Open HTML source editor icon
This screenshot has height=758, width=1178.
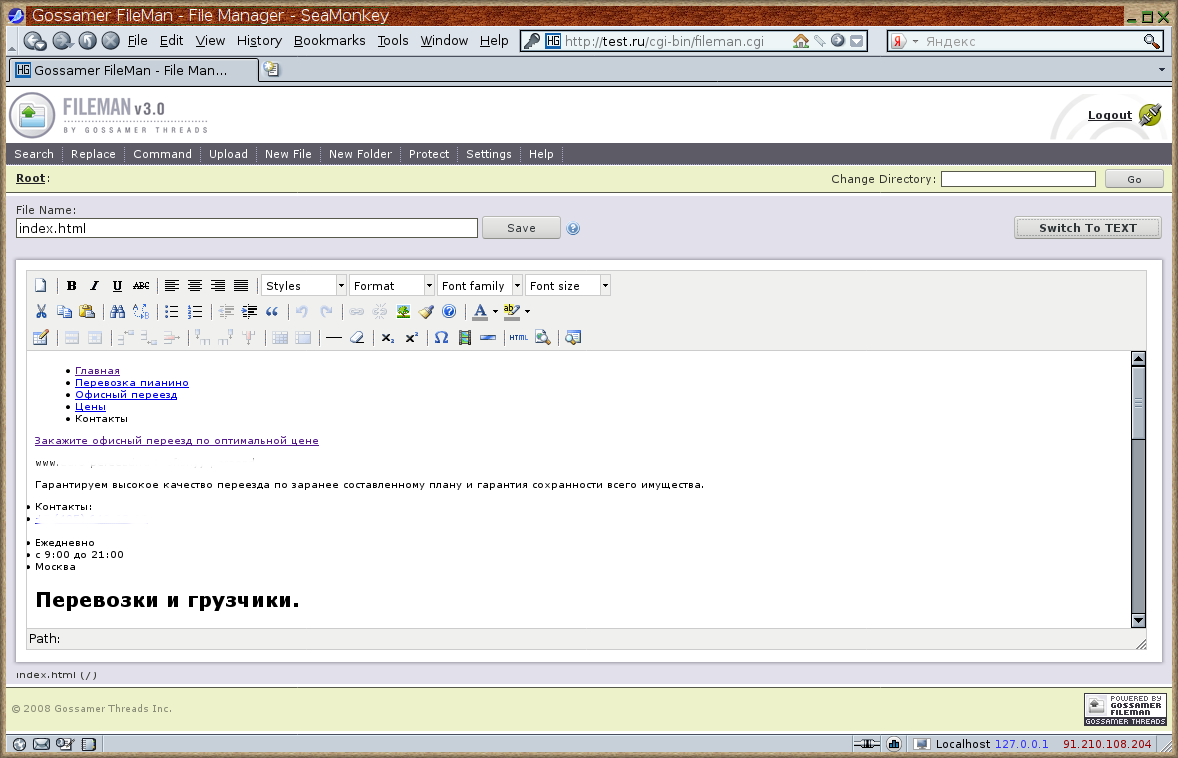point(518,338)
